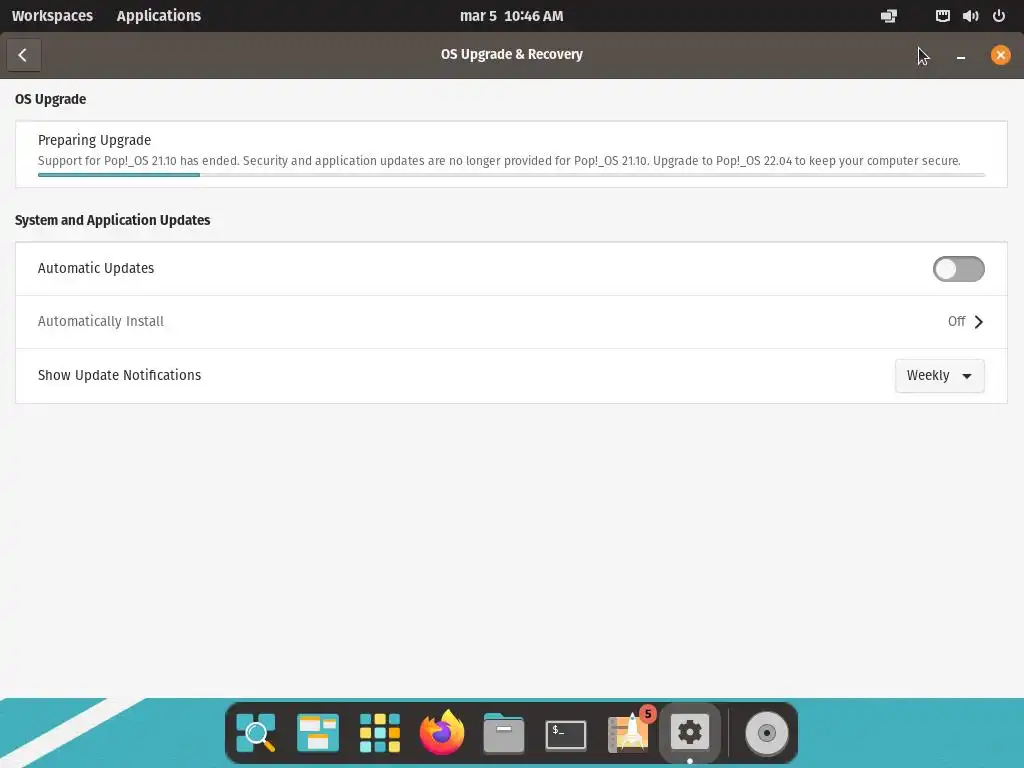Go back using the header arrow
This screenshot has height=768, width=1024.
tap(24, 55)
